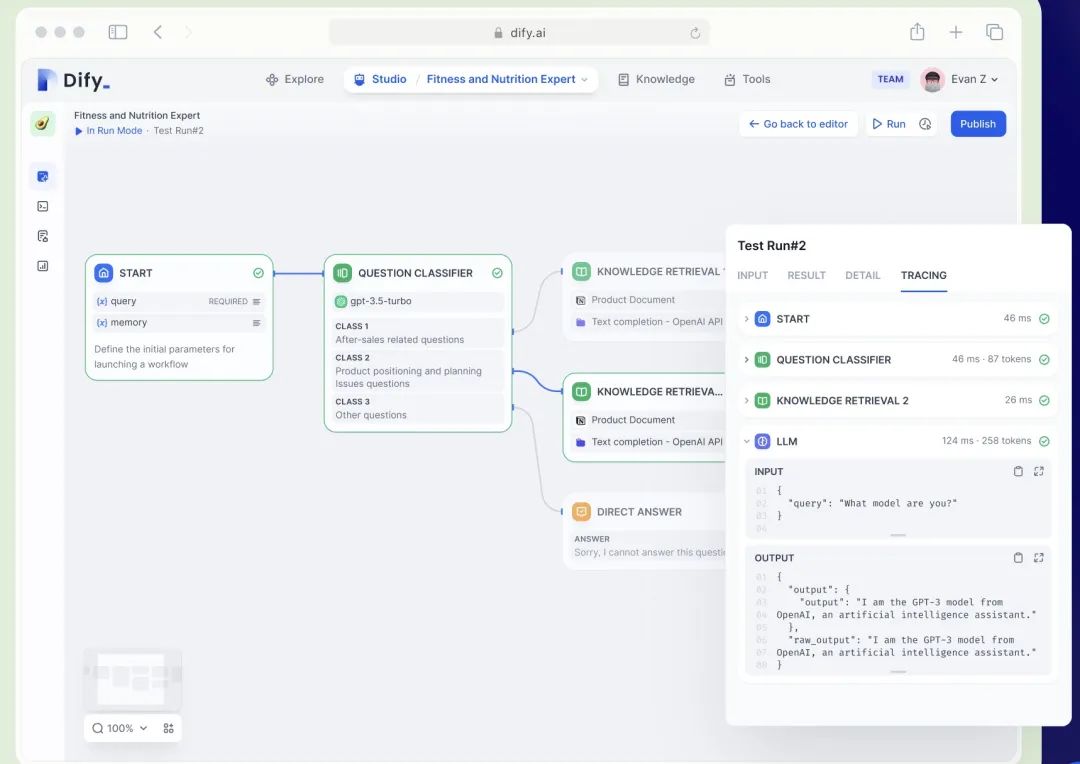Expand the OUTPUT code block to fullscreen
Viewport: 1080px width, 764px height.
pos(1038,558)
